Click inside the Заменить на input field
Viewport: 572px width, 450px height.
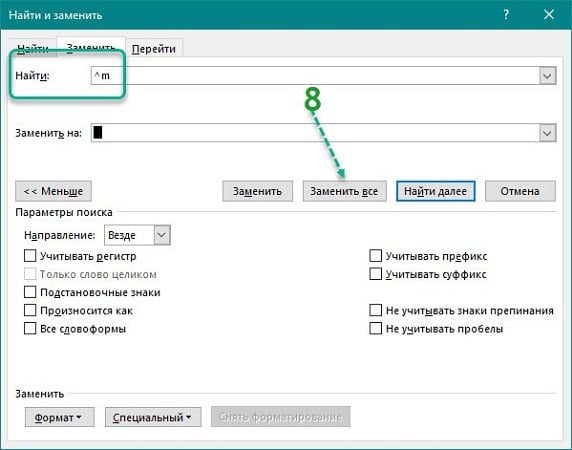pyautogui.click(x=315, y=133)
